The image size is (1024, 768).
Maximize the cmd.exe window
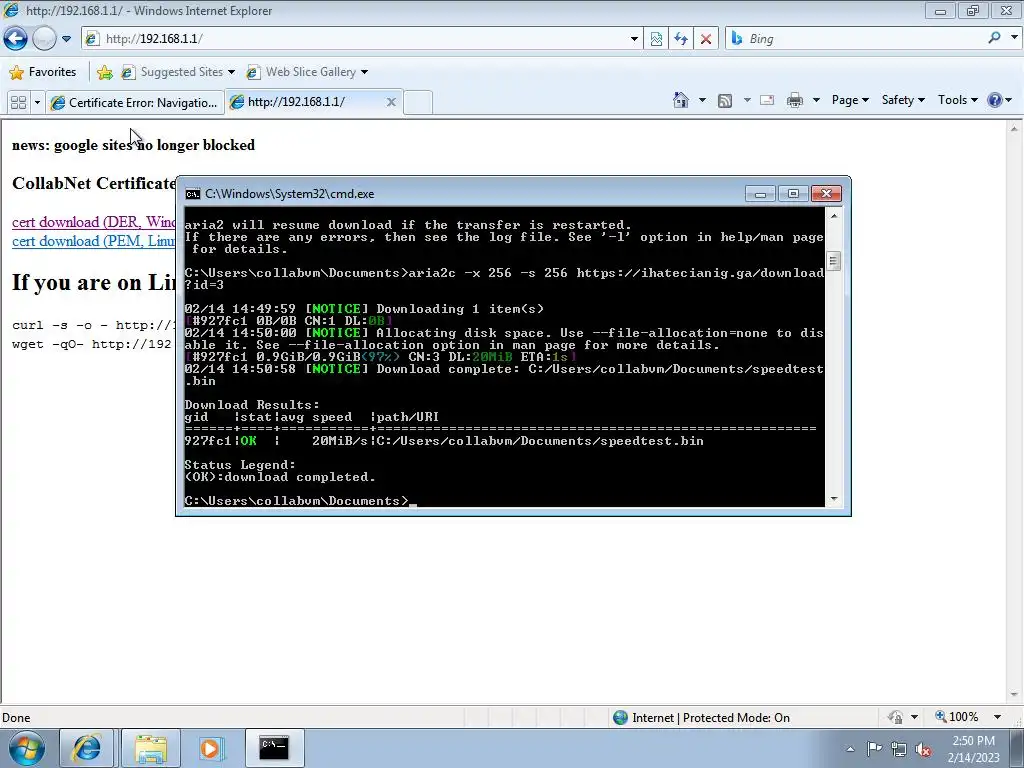[x=793, y=194]
